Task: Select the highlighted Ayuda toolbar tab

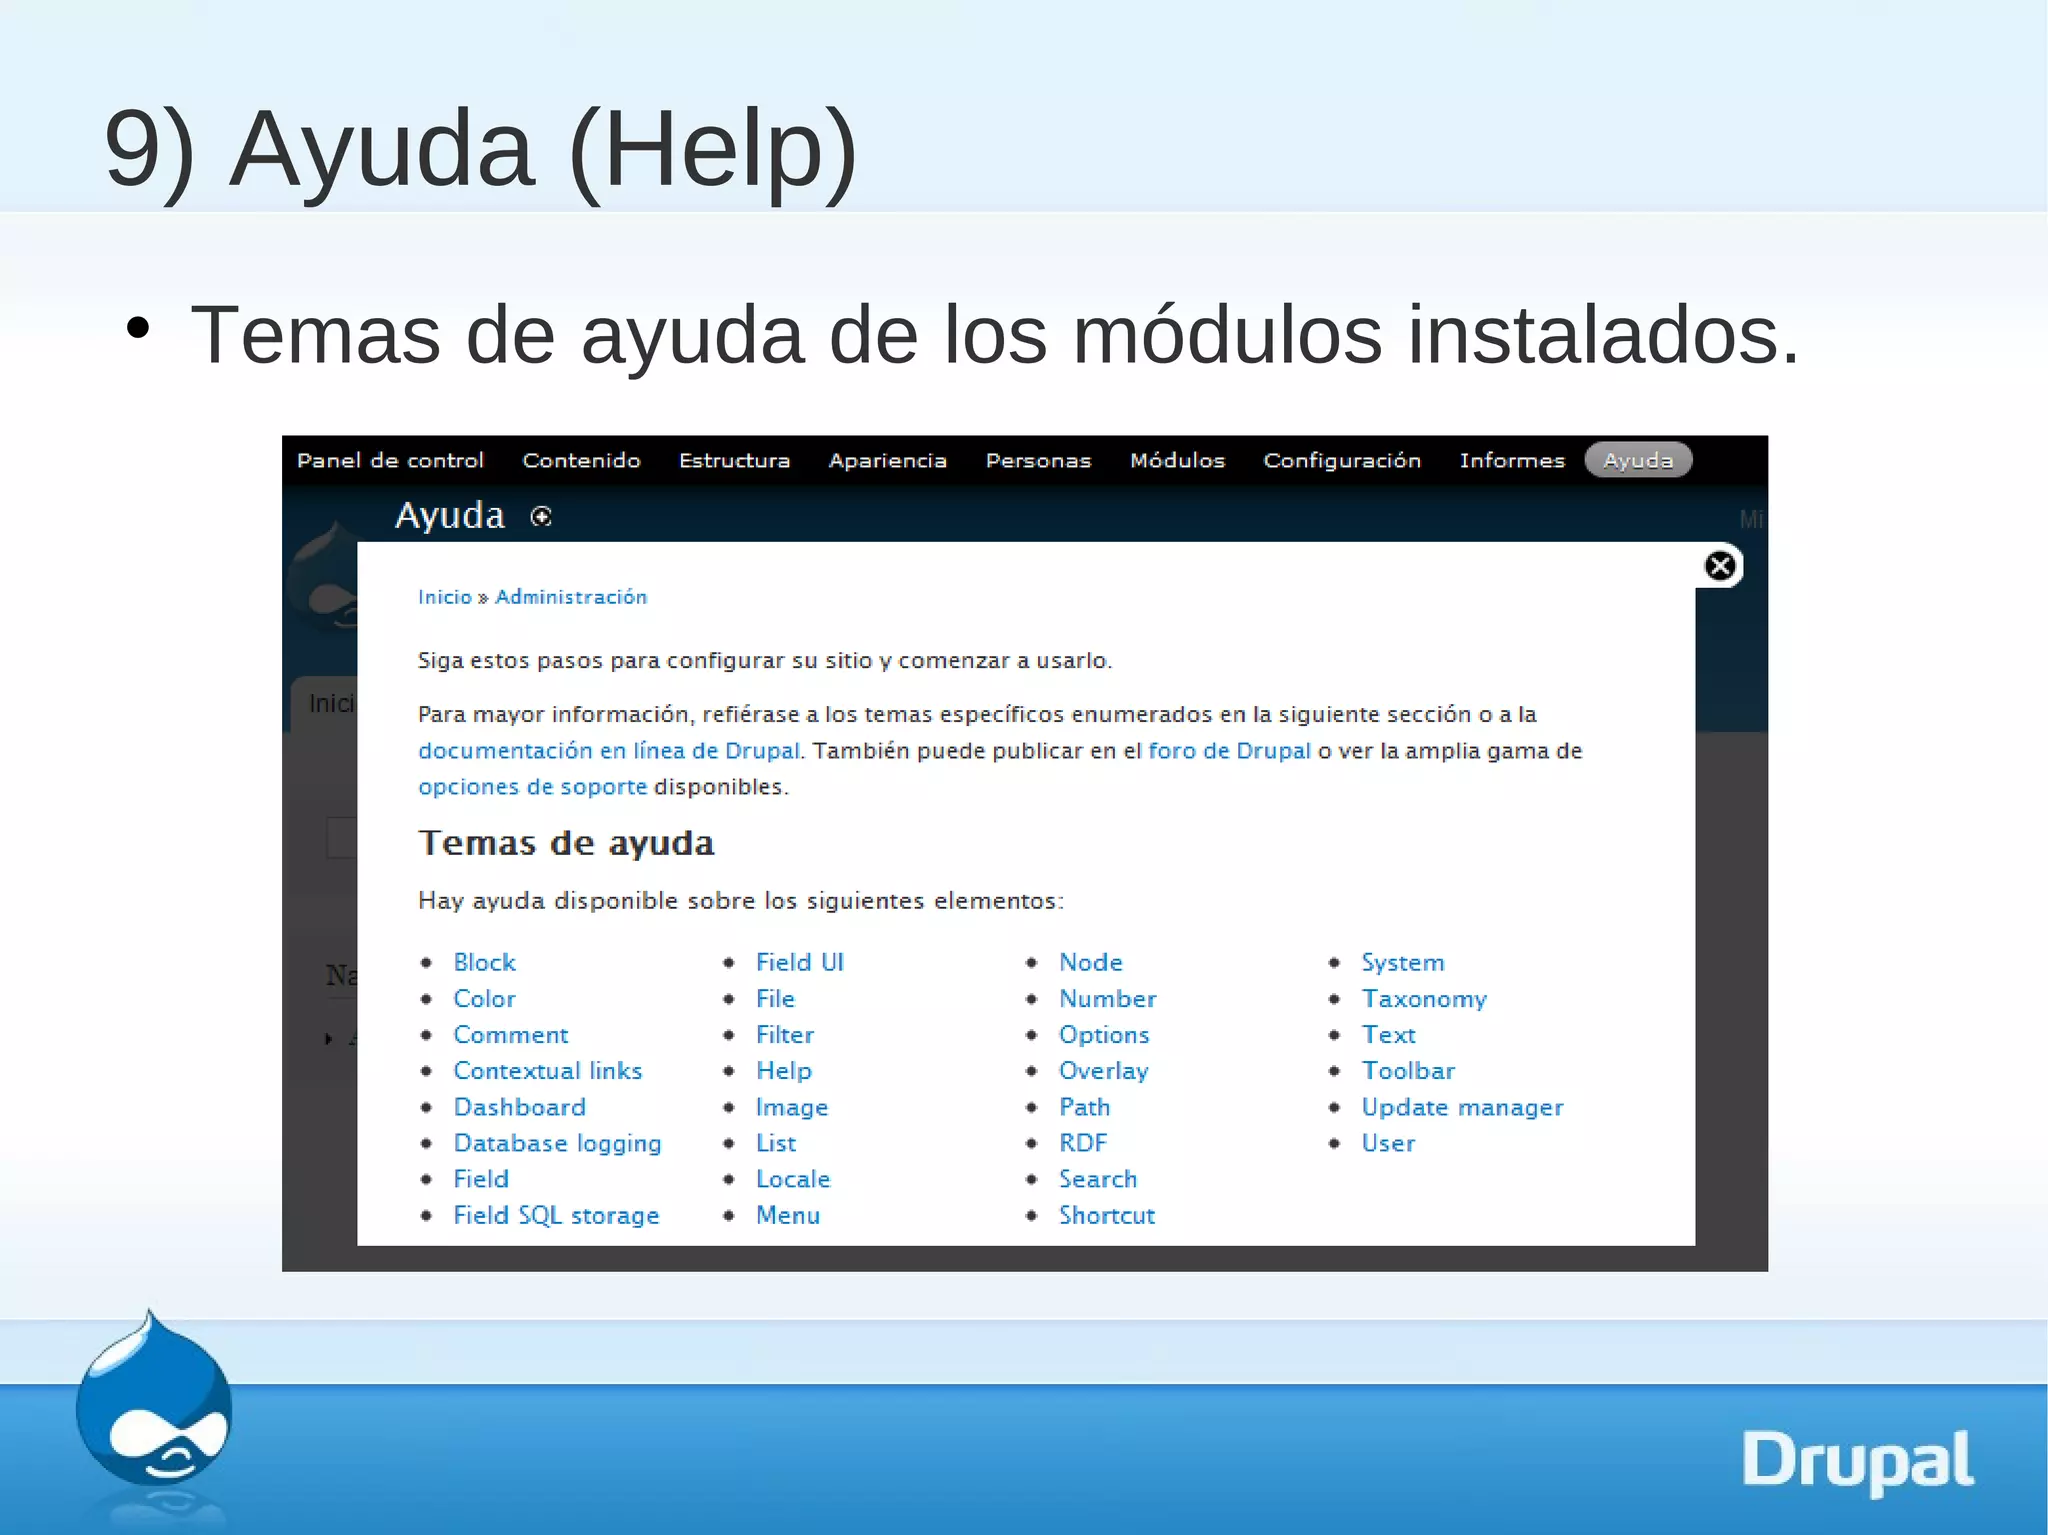Action: [x=1638, y=460]
